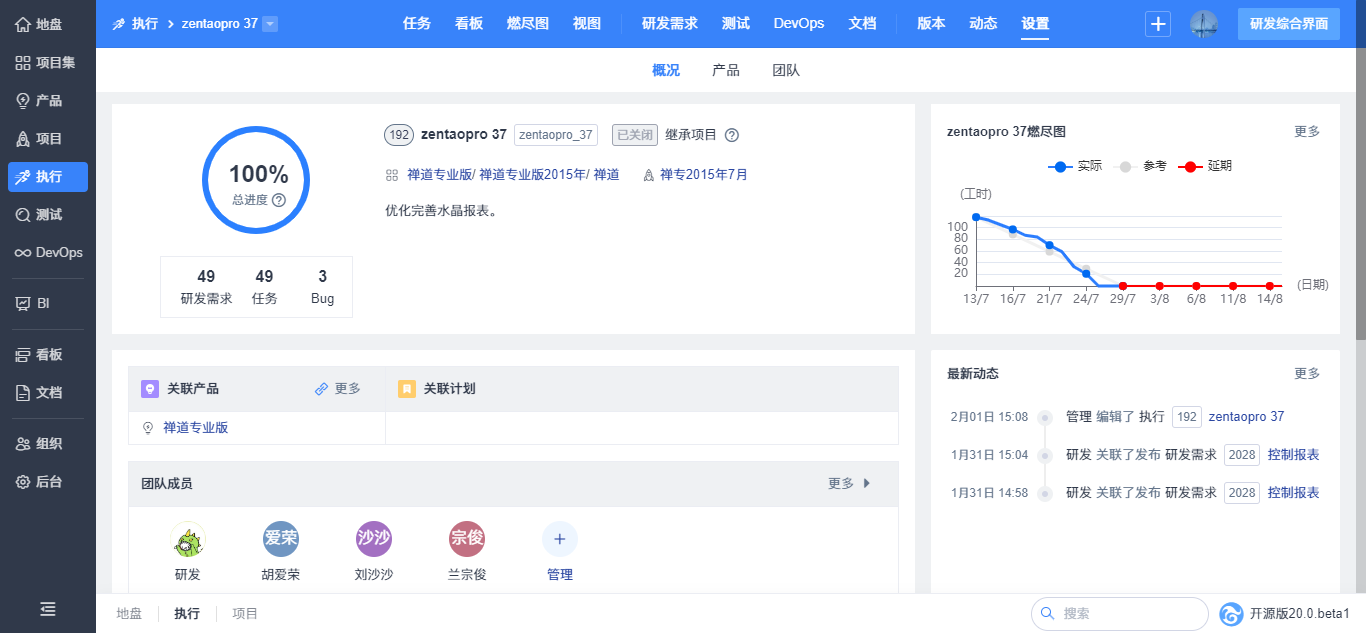Go to 项目集 in the sidebar
This screenshot has width=1366, height=633.
48,62
